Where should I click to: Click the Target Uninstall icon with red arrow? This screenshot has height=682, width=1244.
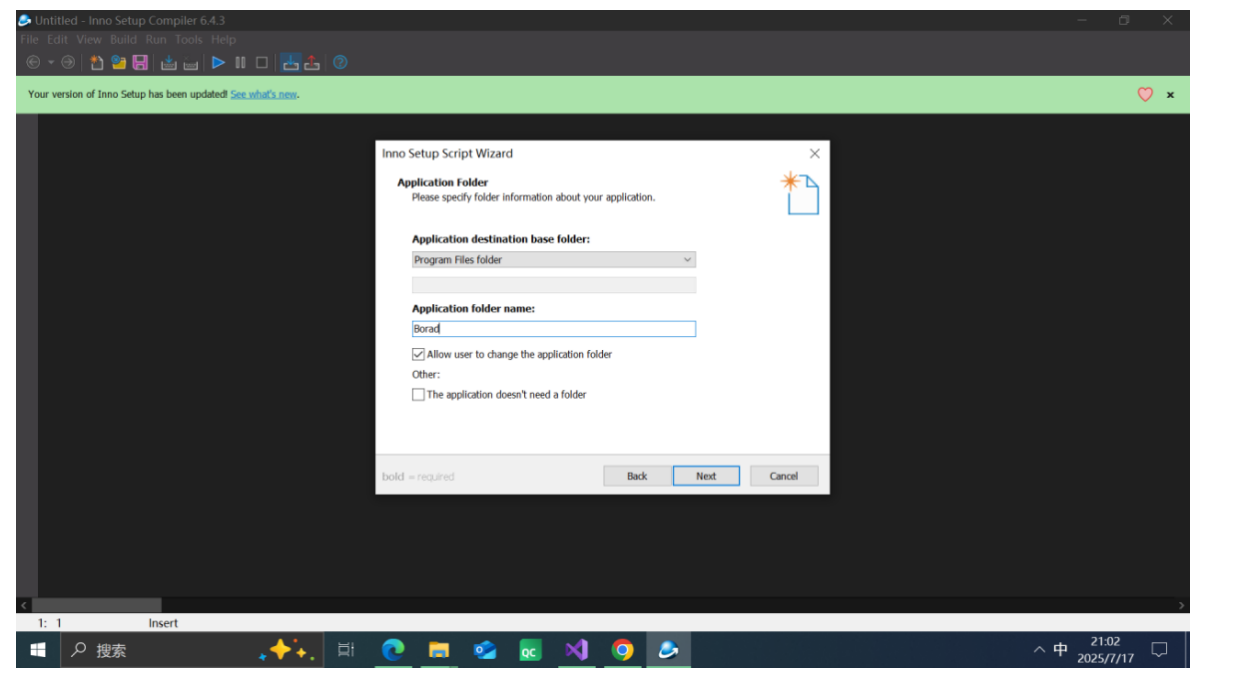(x=312, y=62)
